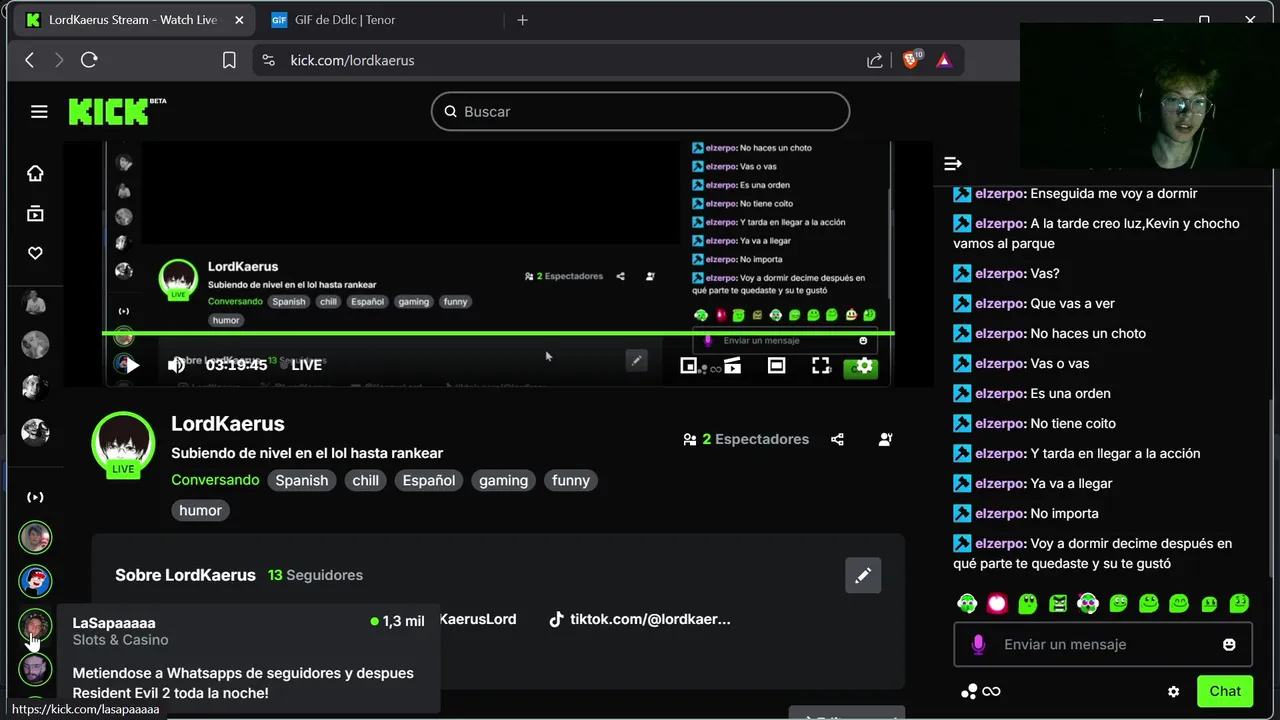Screen dimensions: 1280x720
Task: Focus the Enviar un mensaje field
Action: (1103, 645)
